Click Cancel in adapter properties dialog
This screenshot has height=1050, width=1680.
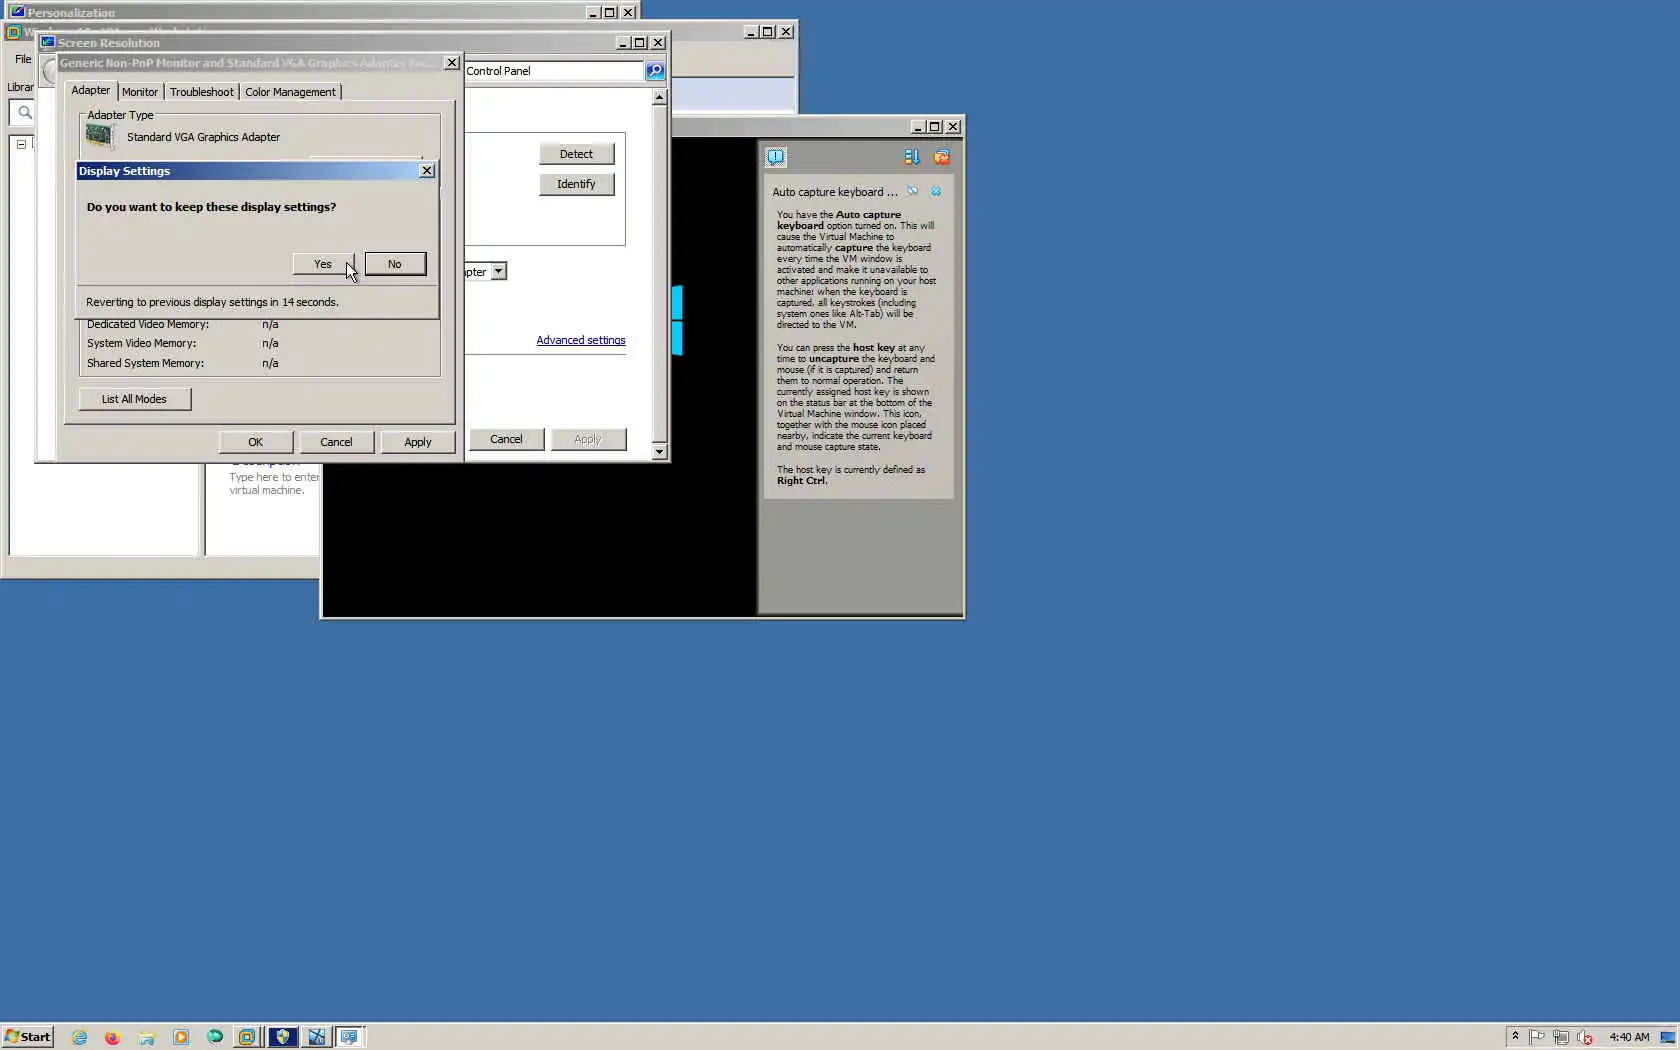point(336,442)
